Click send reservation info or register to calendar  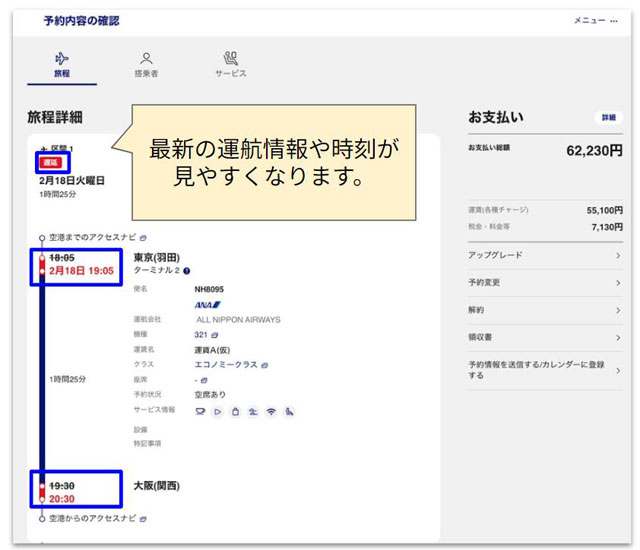[x=545, y=370]
